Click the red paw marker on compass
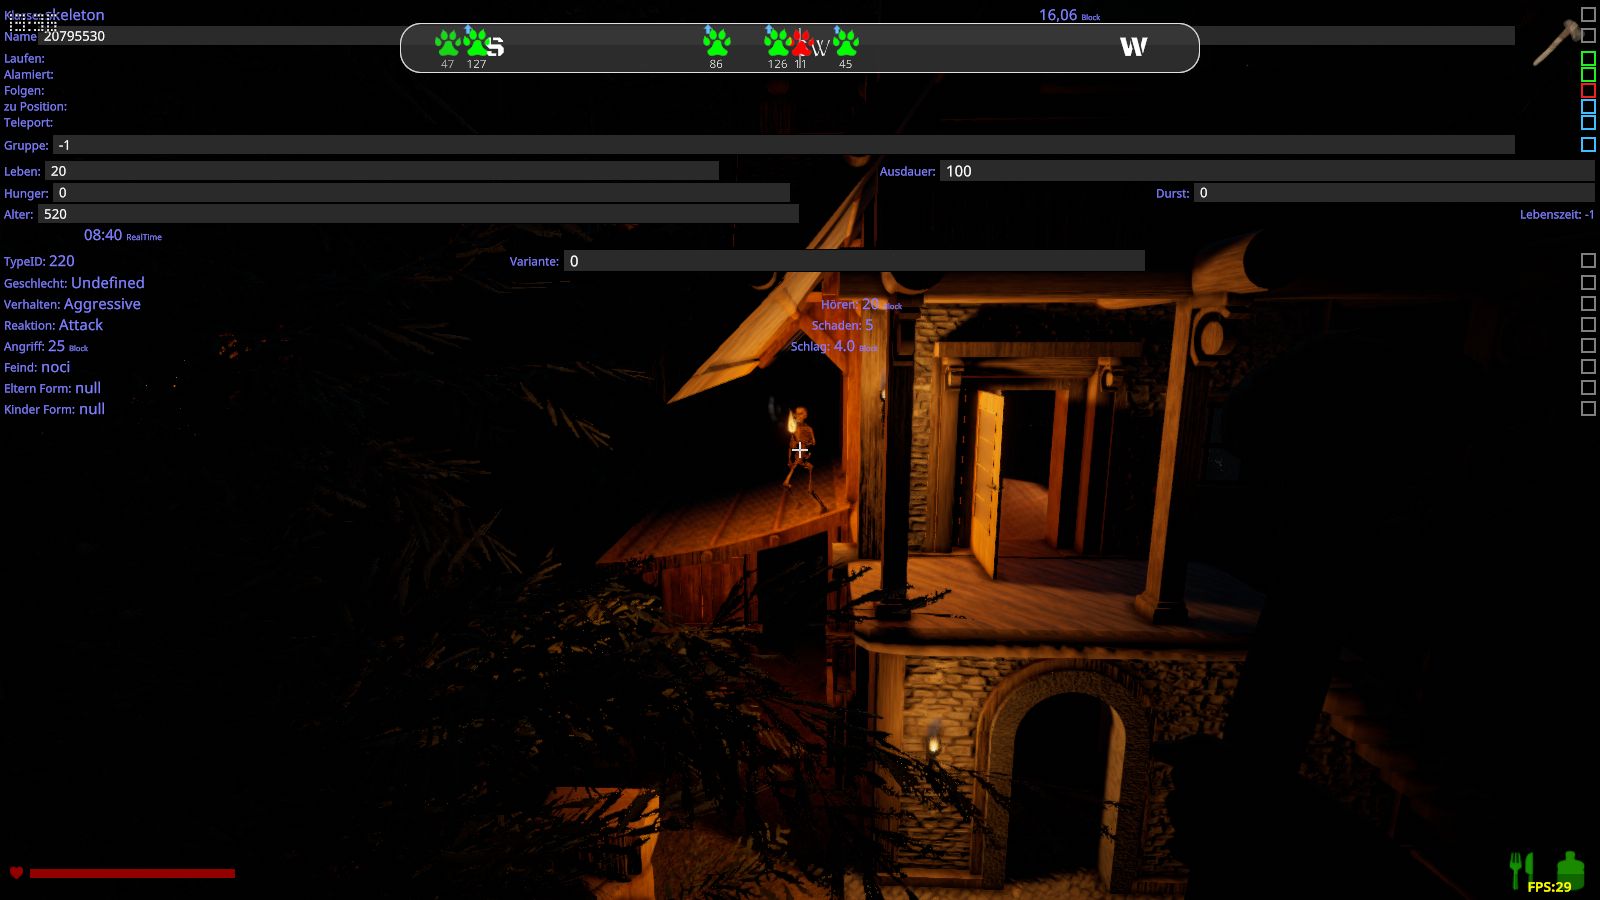Image resolution: width=1600 pixels, height=900 pixels. (x=801, y=44)
